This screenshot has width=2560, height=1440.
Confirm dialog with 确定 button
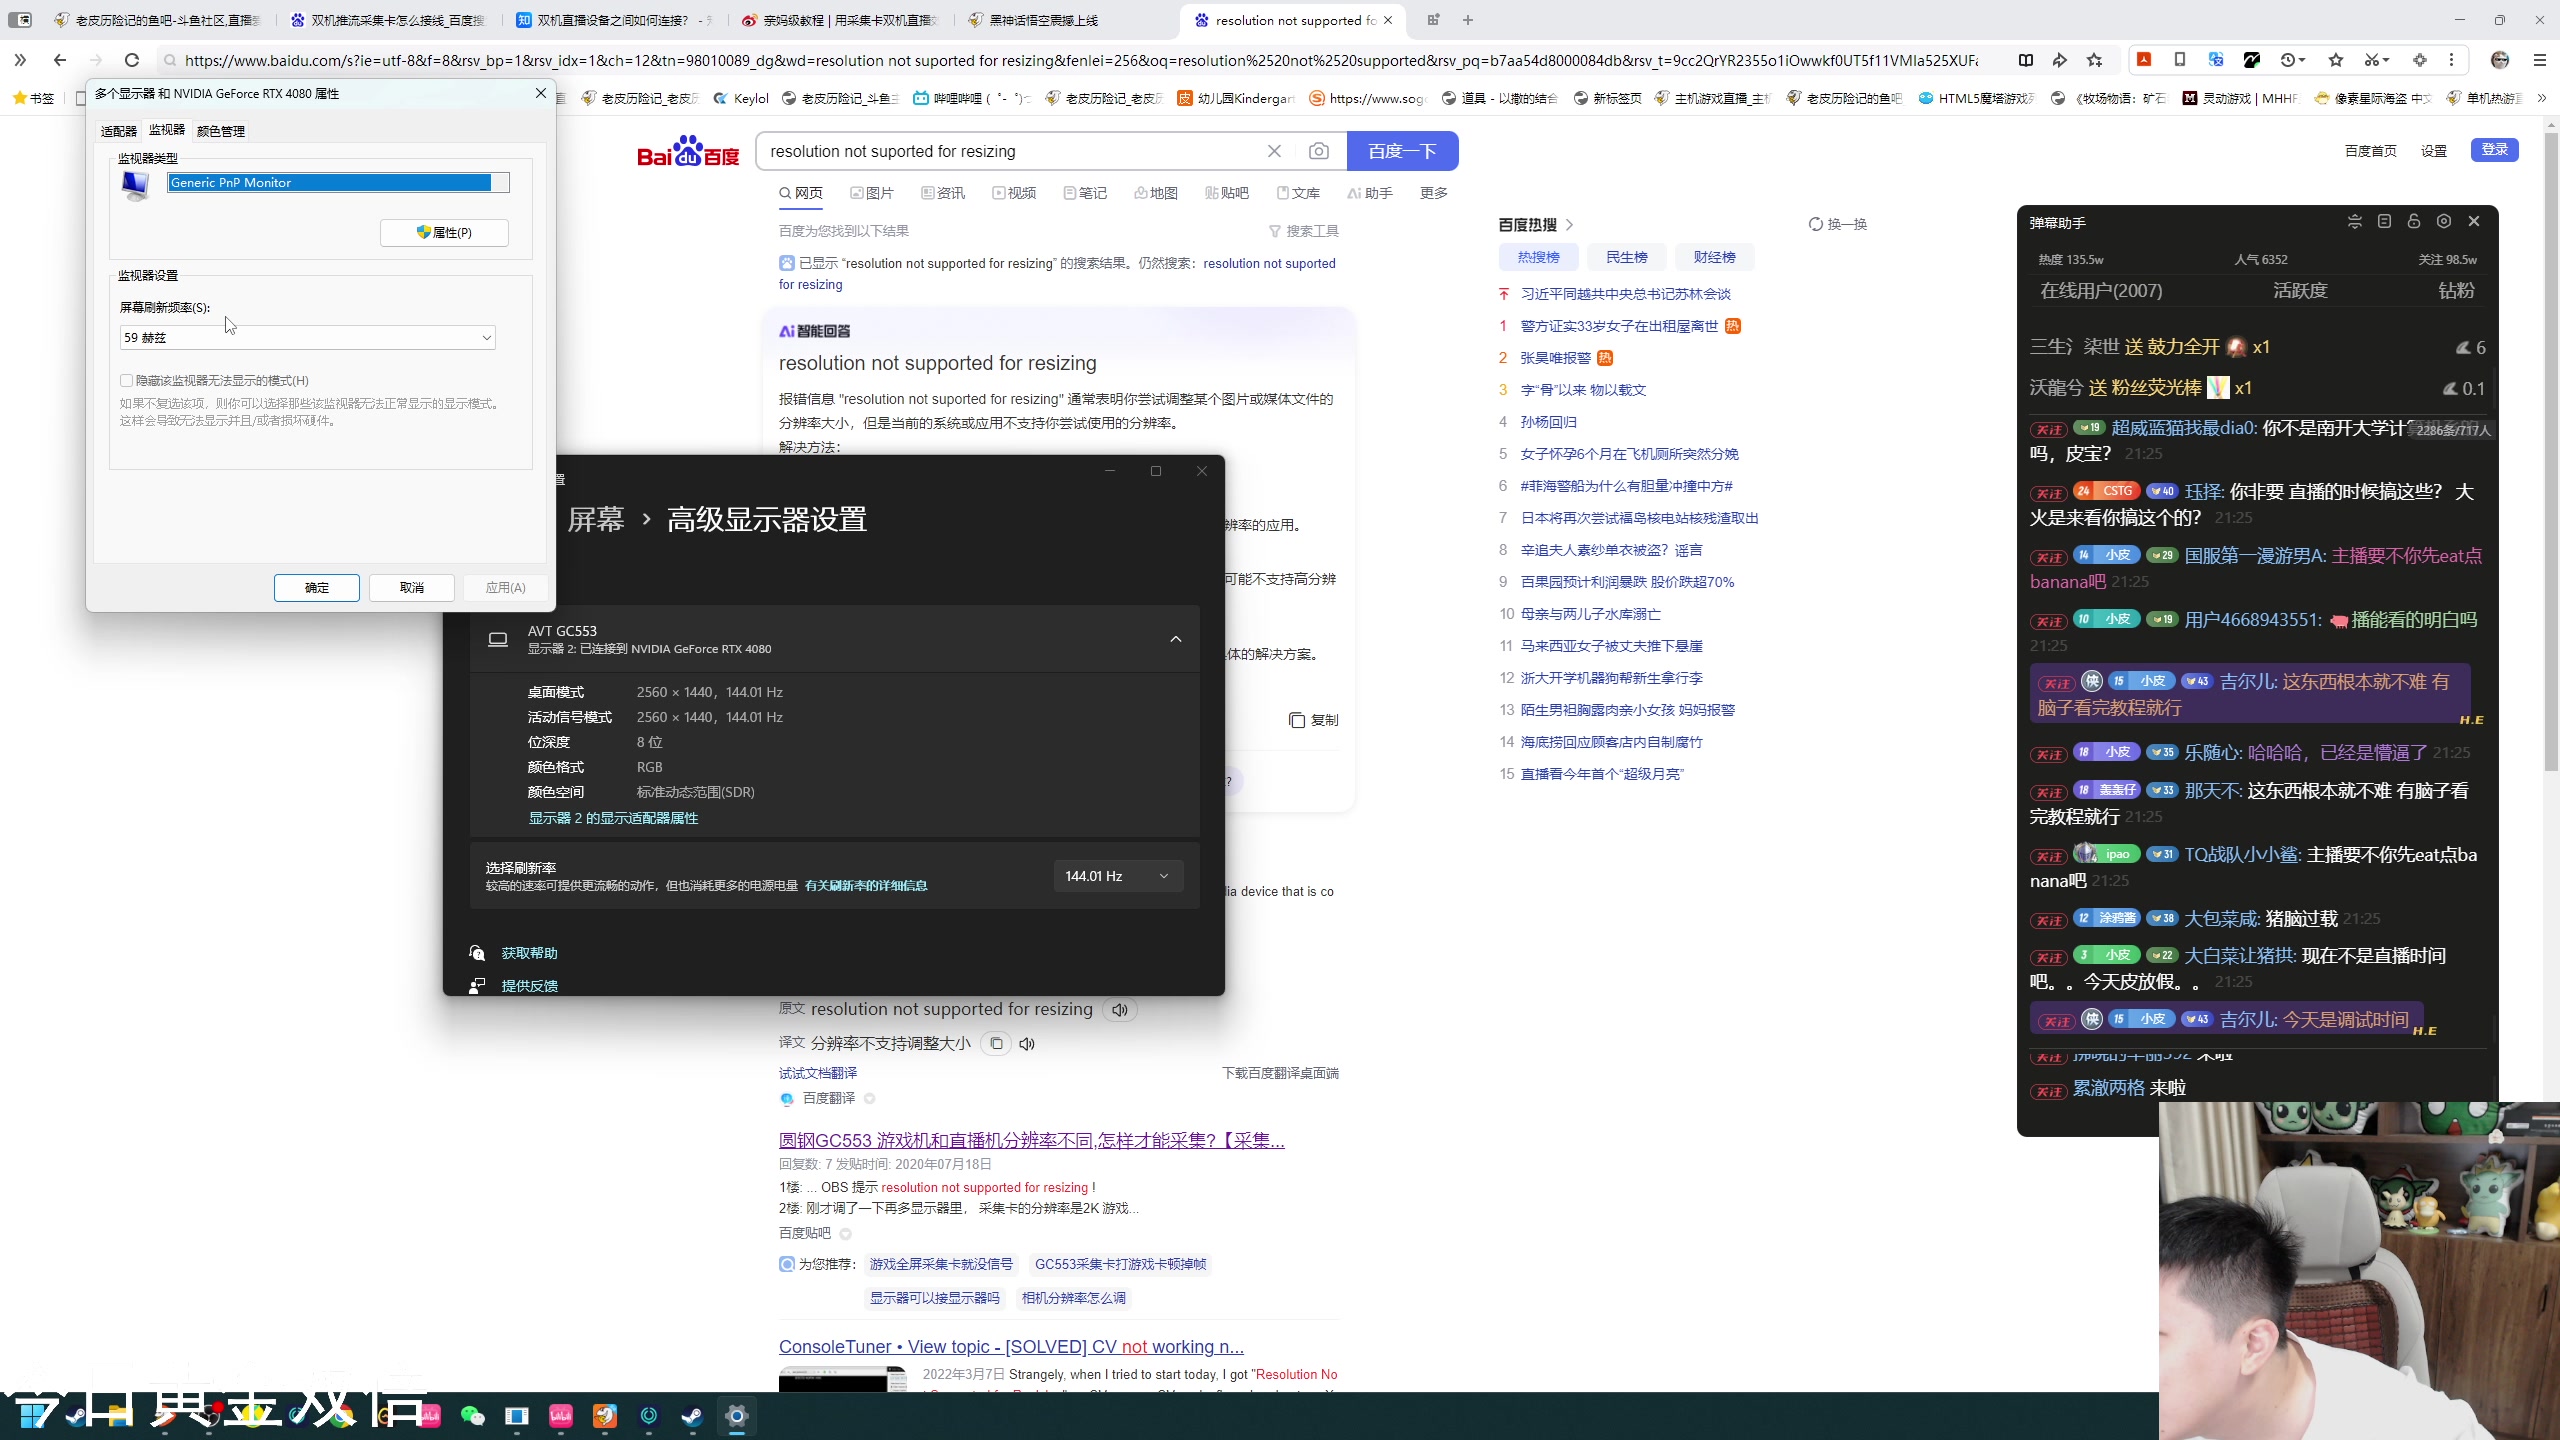click(317, 588)
